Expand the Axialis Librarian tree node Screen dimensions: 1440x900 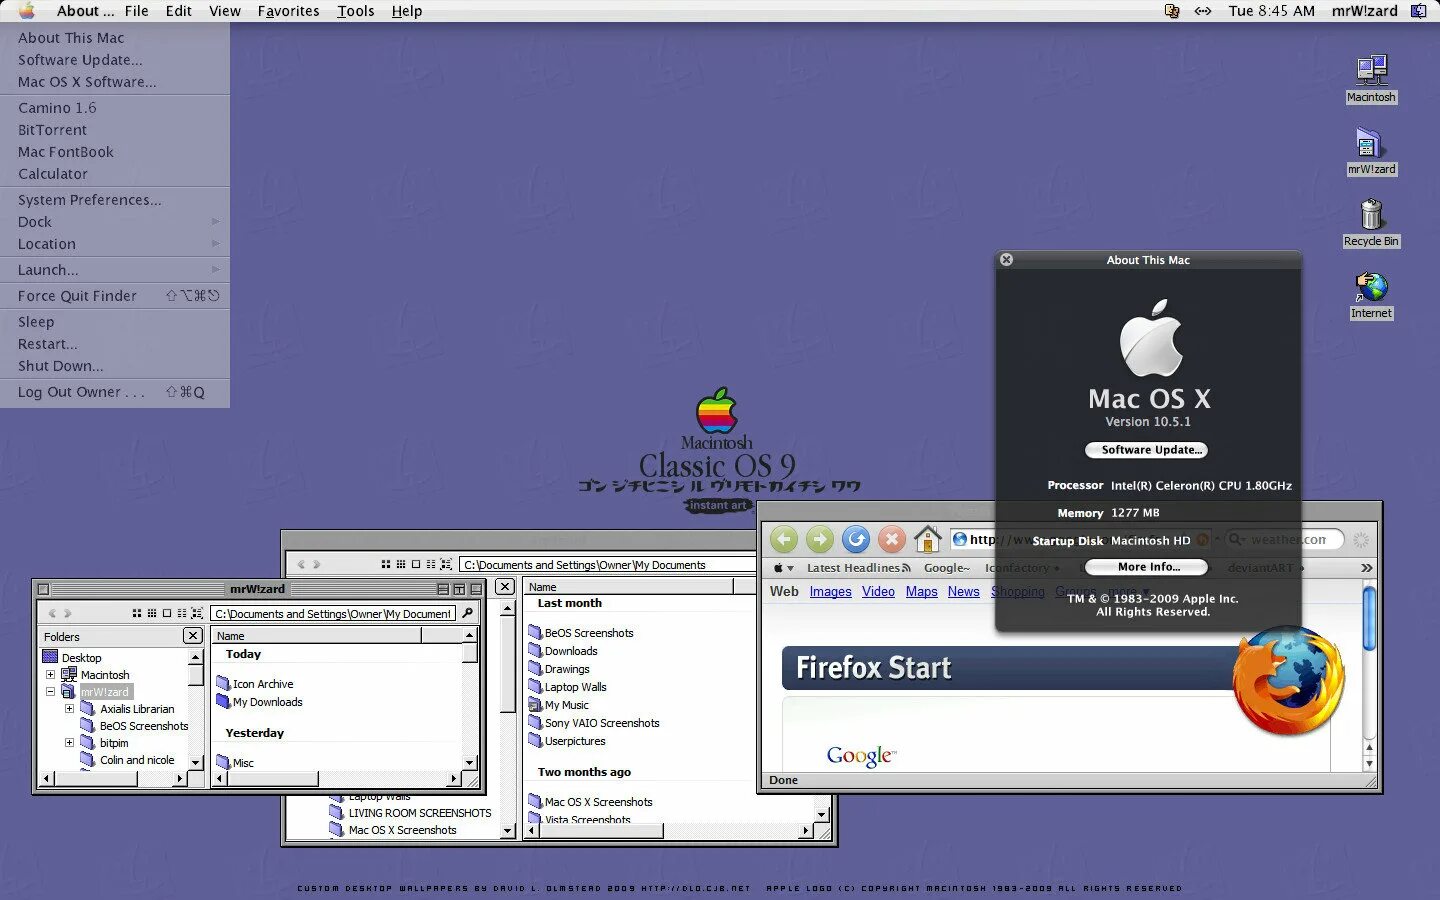(69, 709)
